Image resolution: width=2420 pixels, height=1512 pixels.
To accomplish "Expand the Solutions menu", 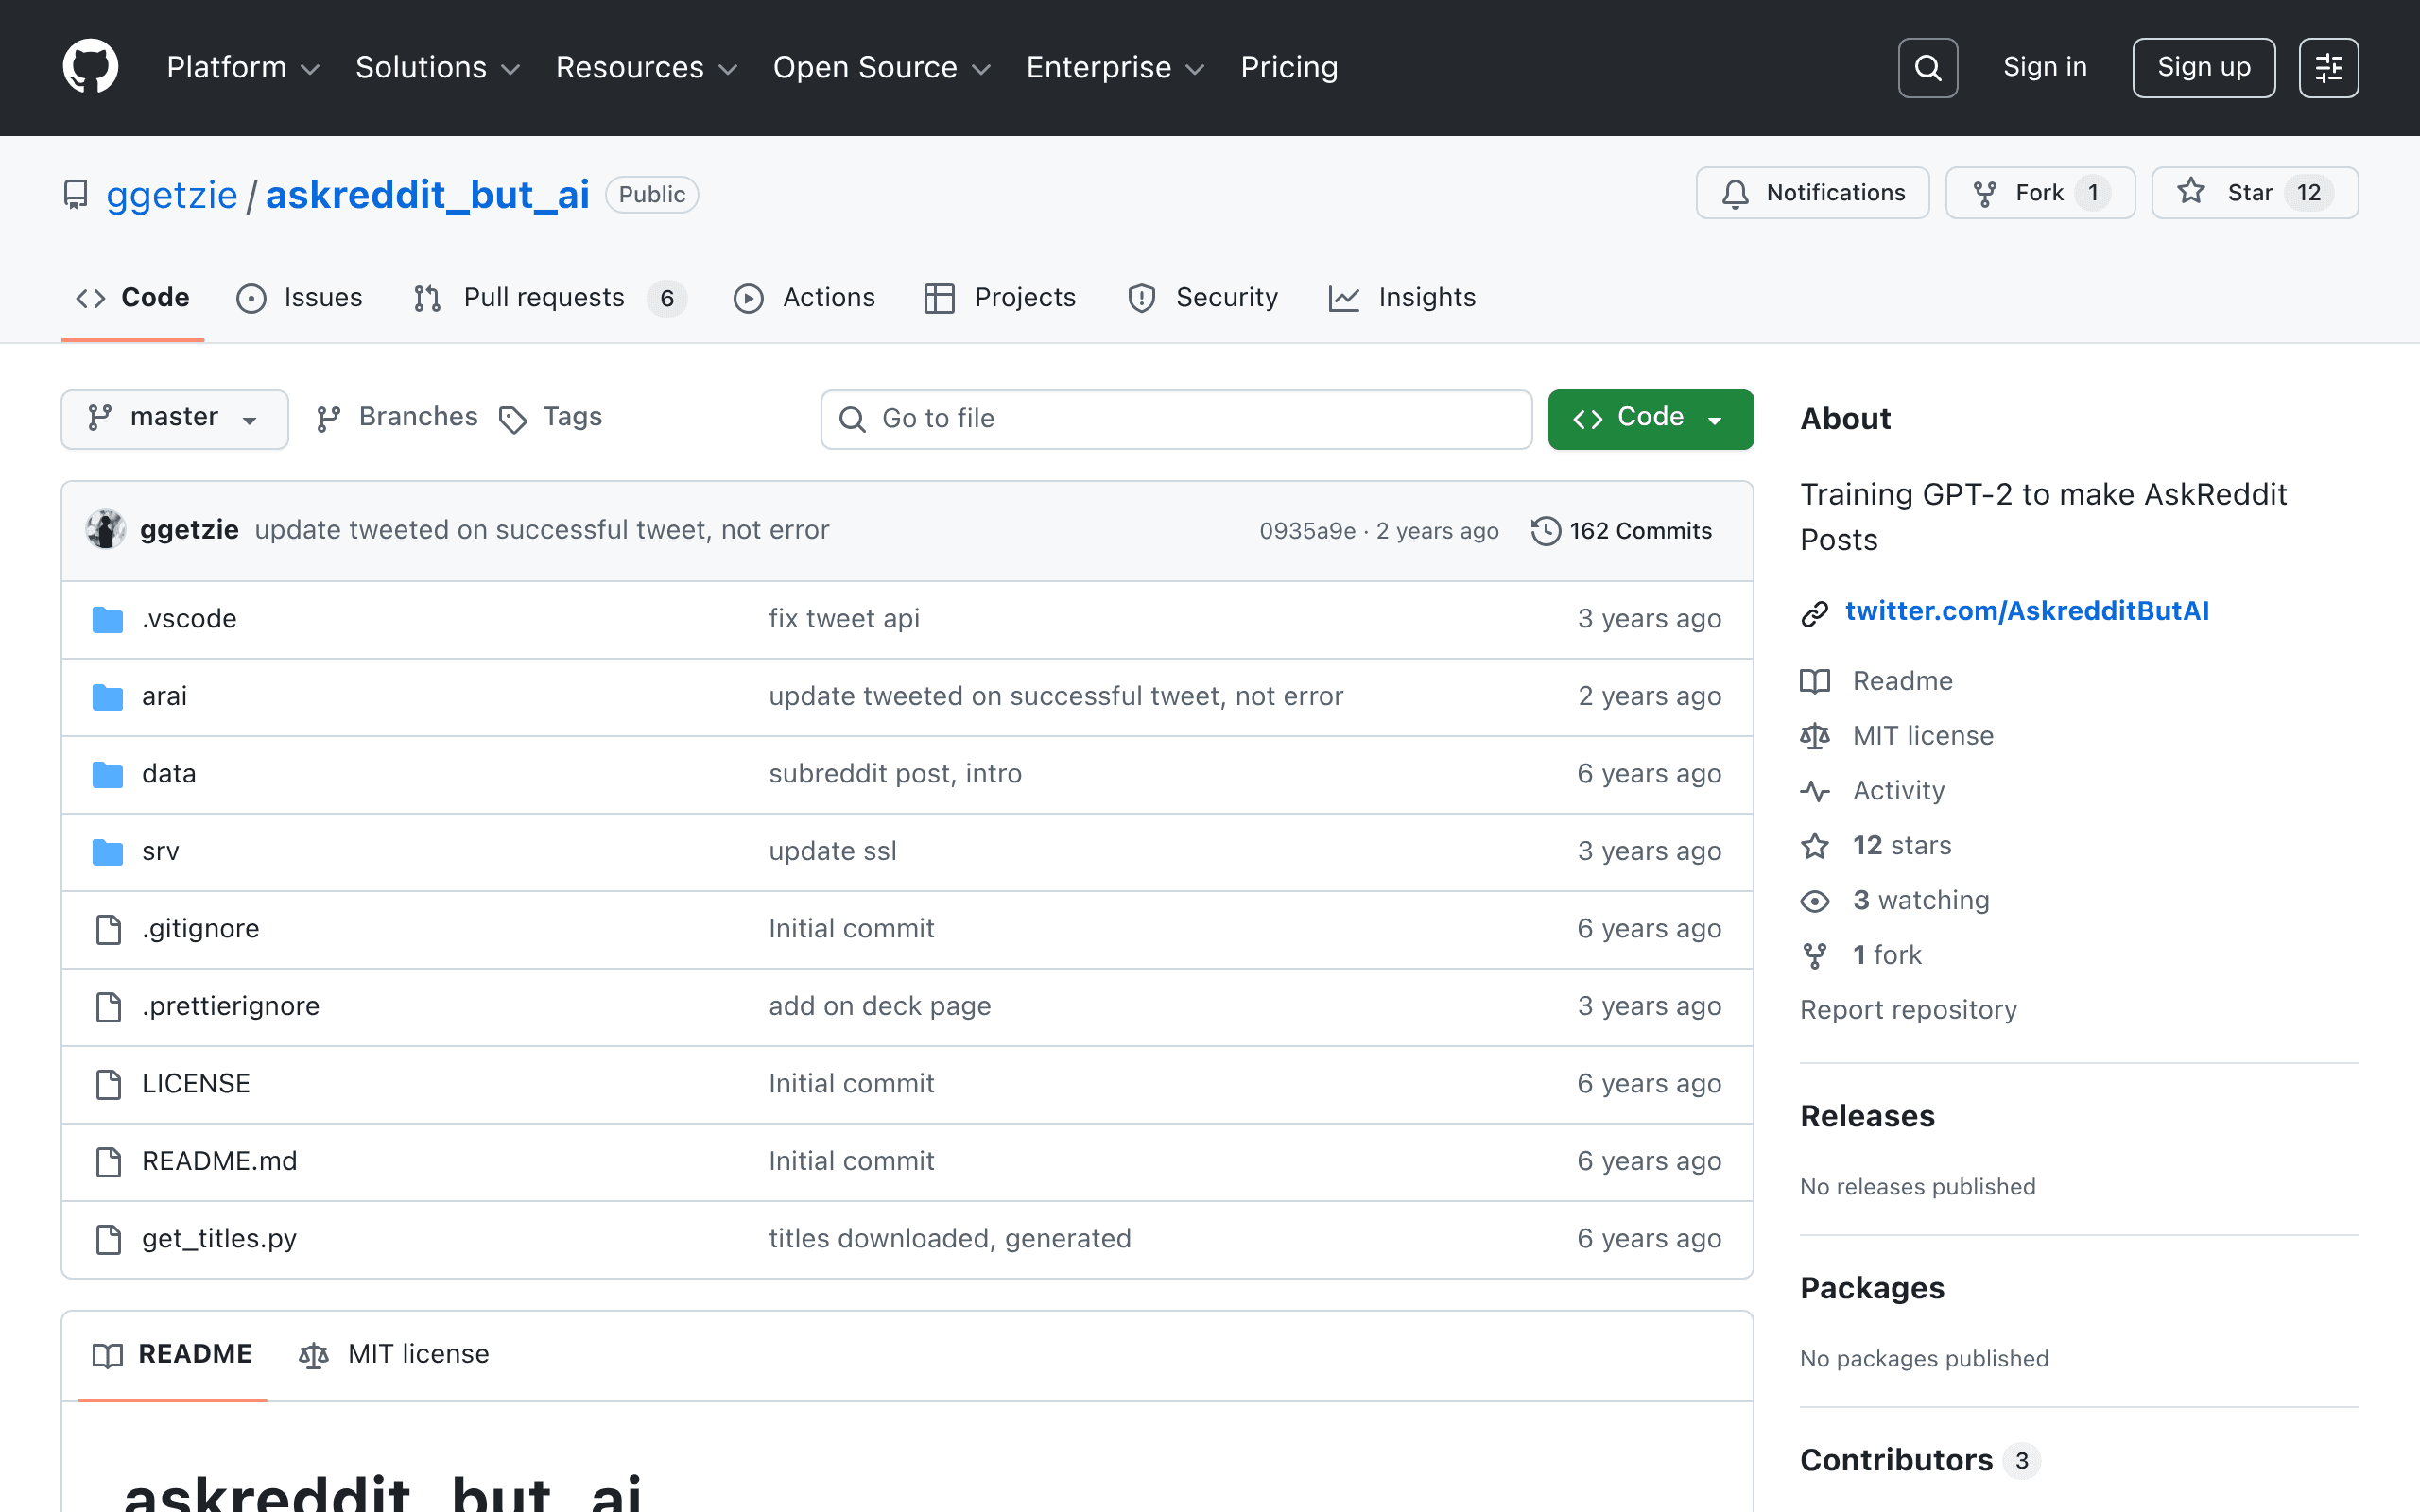I will [438, 67].
